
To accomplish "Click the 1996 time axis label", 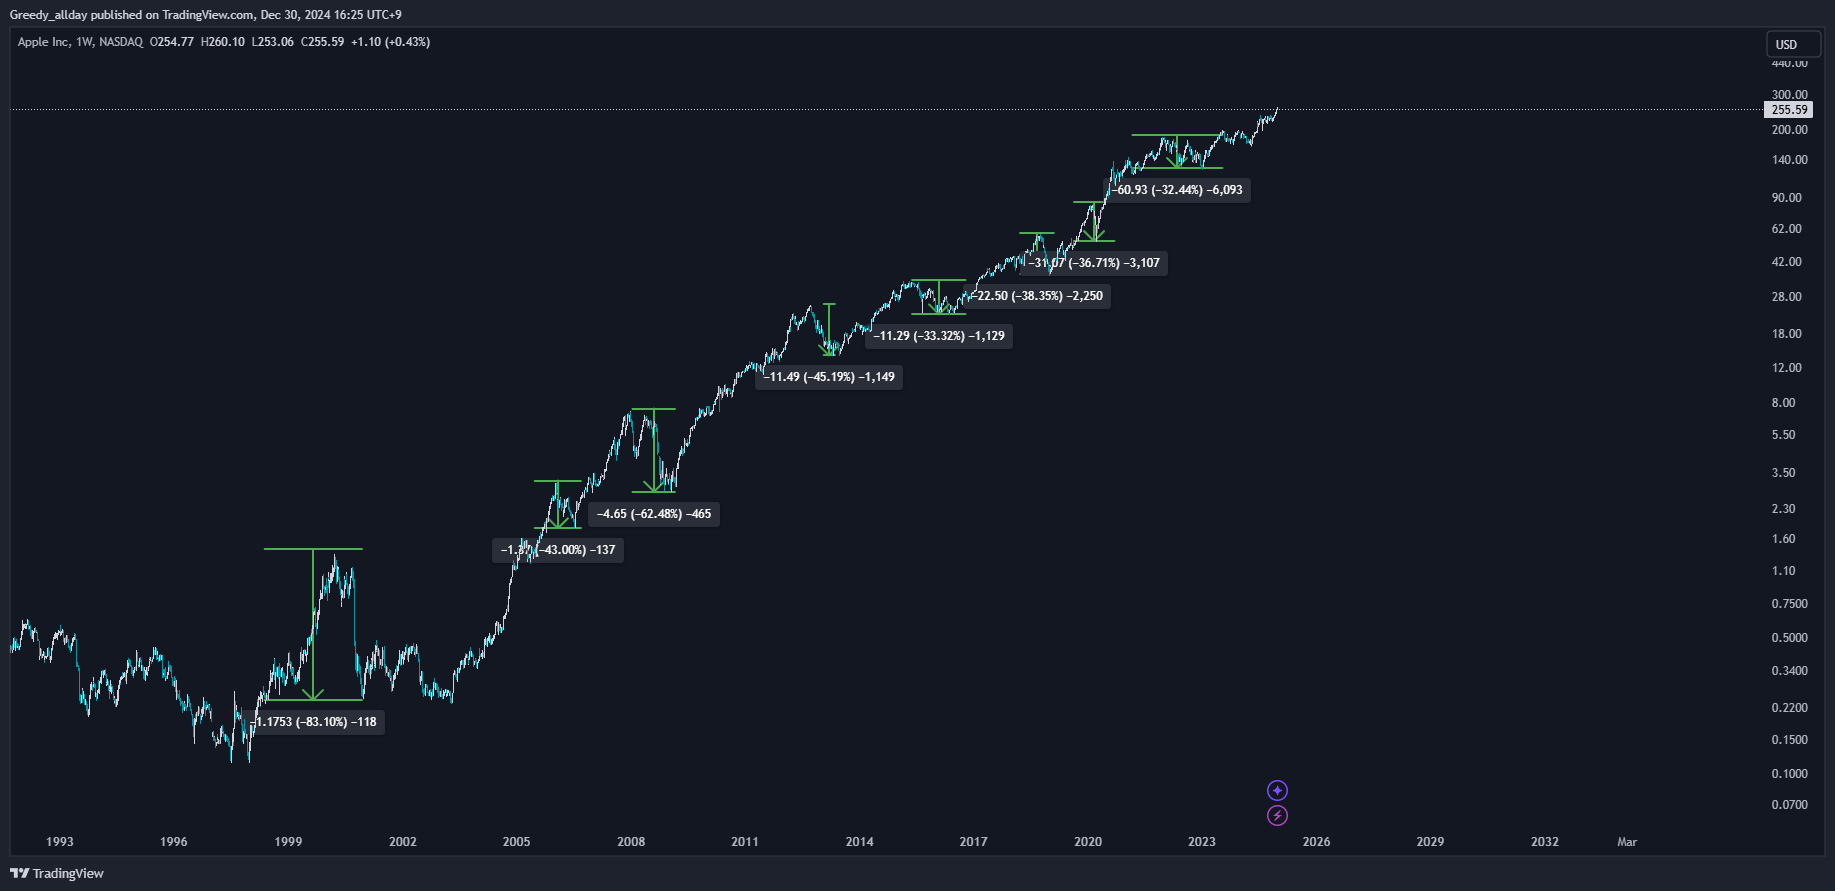I will point(174,842).
